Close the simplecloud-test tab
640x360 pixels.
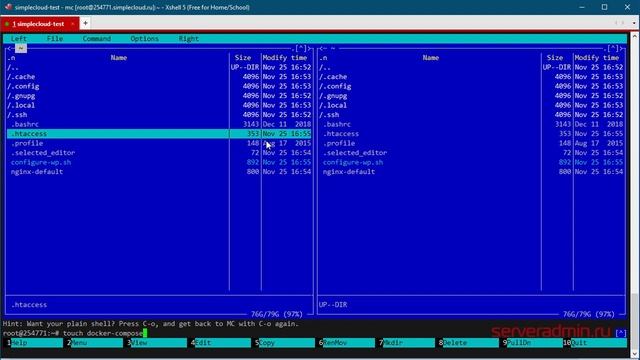click(x=73, y=24)
